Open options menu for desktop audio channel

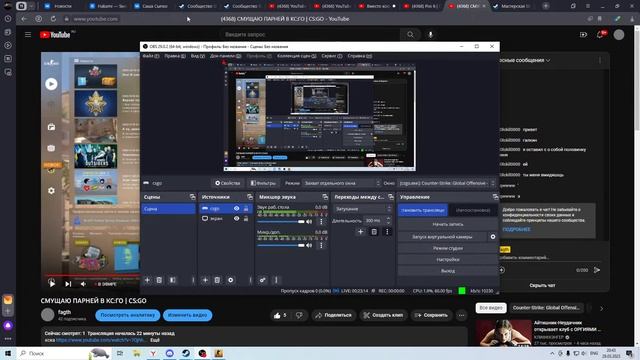click(x=321, y=221)
